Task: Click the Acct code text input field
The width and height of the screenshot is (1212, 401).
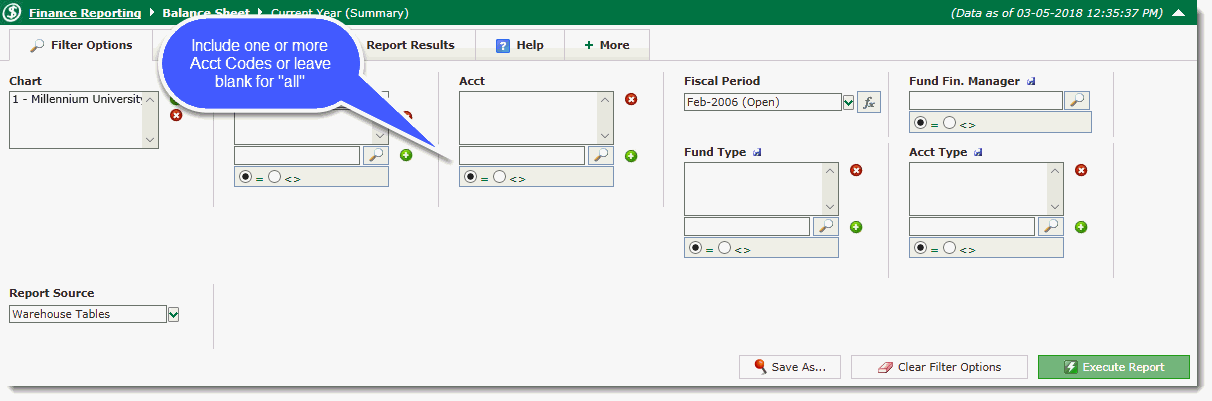Action: [x=522, y=156]
